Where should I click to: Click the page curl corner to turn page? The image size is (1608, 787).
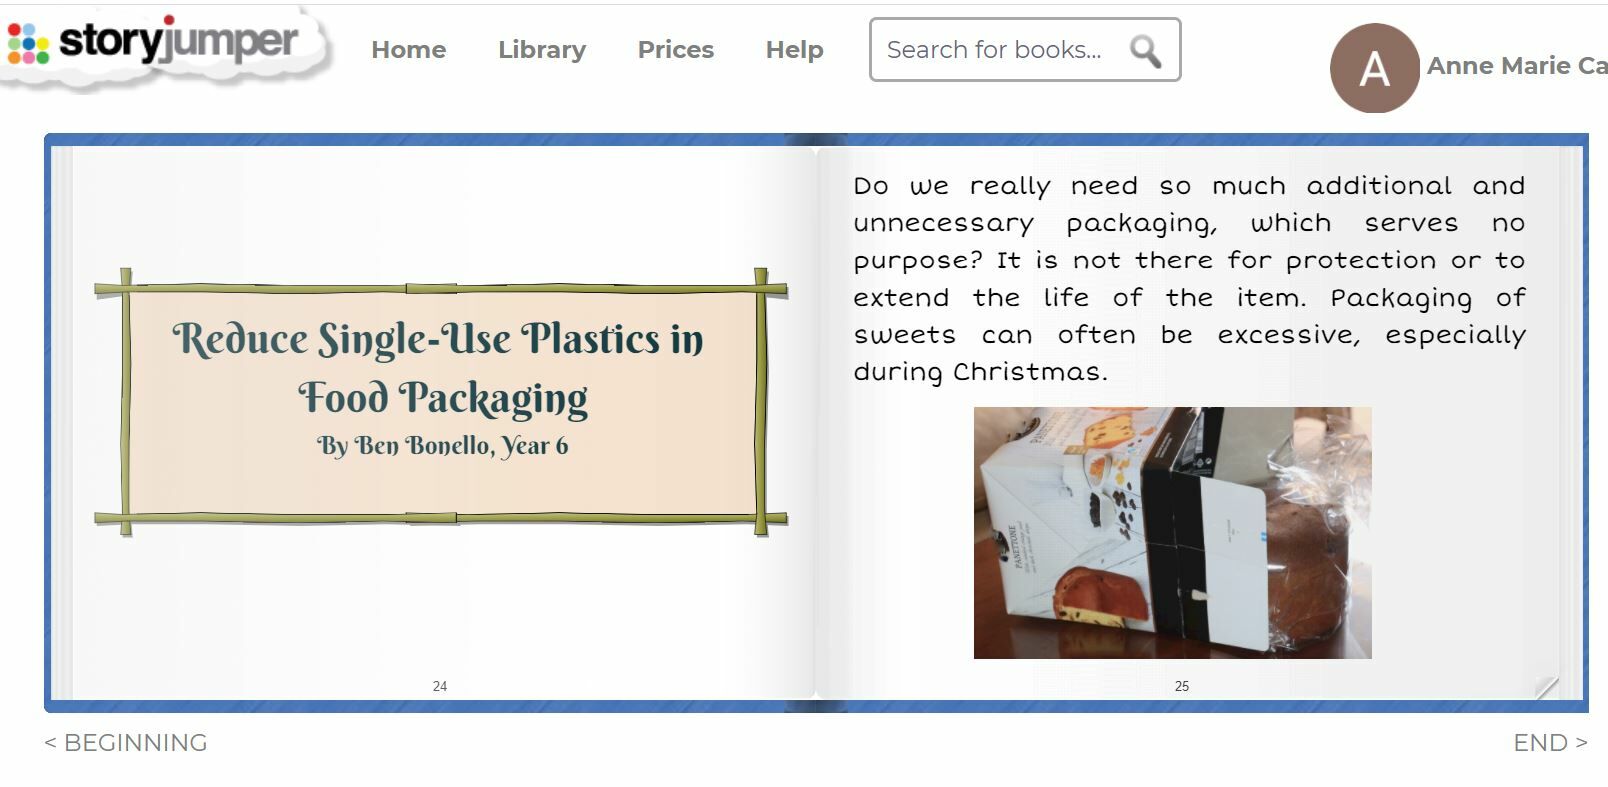[x=1546, y=686]
